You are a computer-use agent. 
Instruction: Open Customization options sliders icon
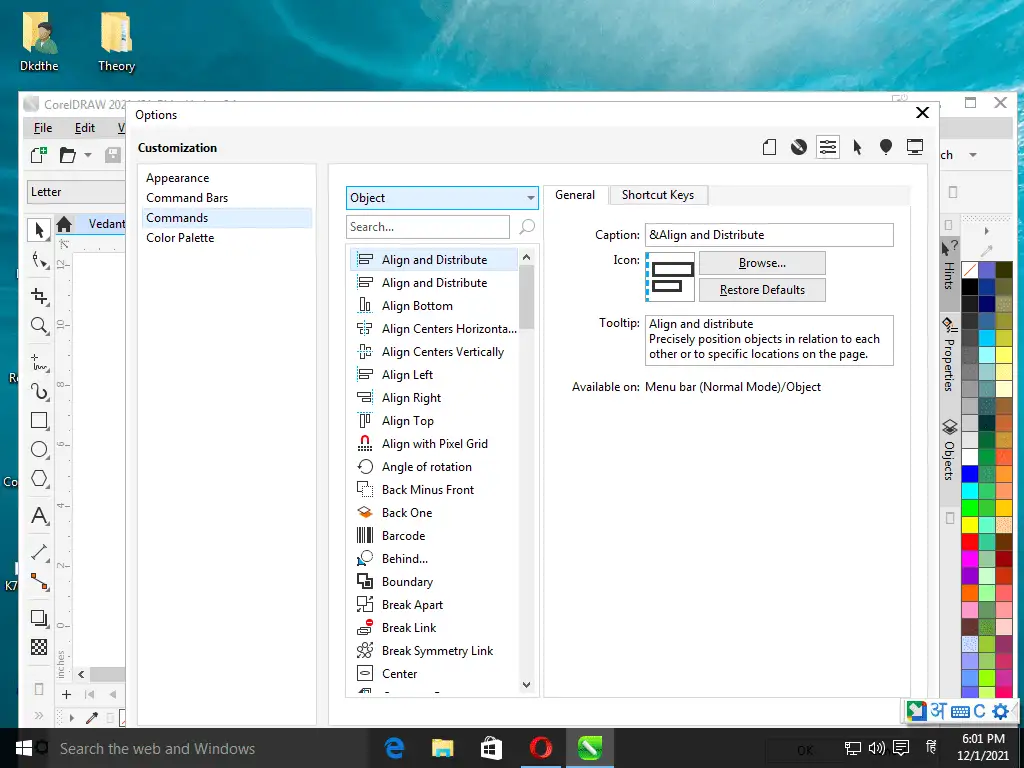tap(827, 148)
